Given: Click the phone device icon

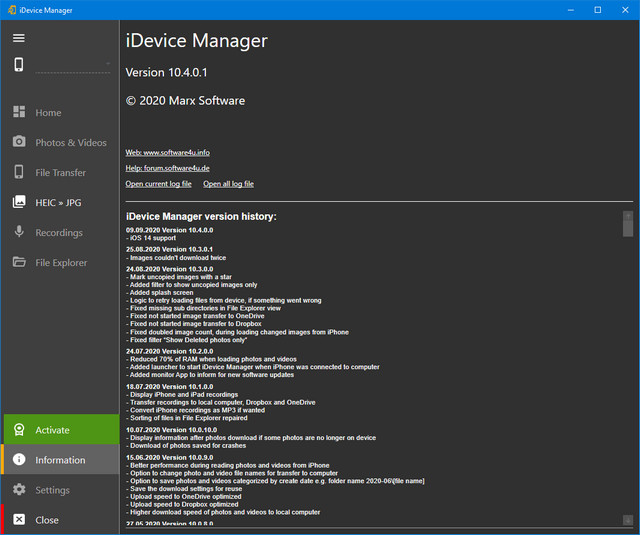Looking at the screenshot, I should [19, 65].
